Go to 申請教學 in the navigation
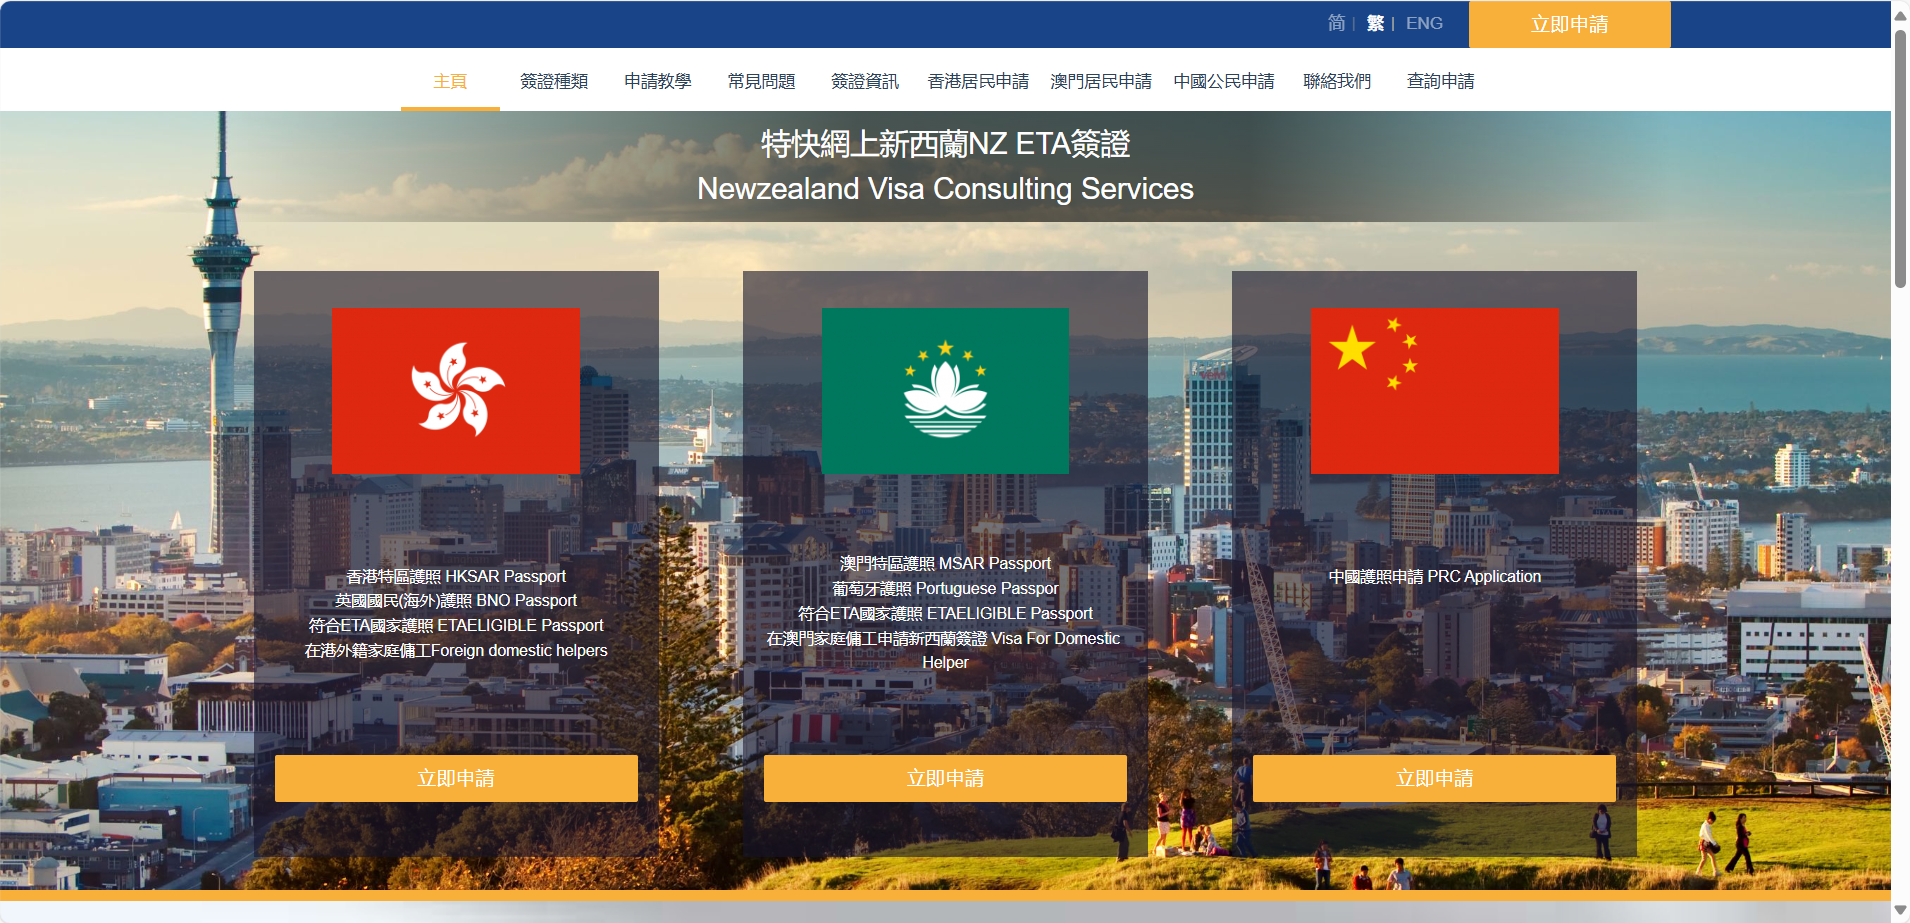The height and width of the screenshot is (923, 1910). (658, 81)
